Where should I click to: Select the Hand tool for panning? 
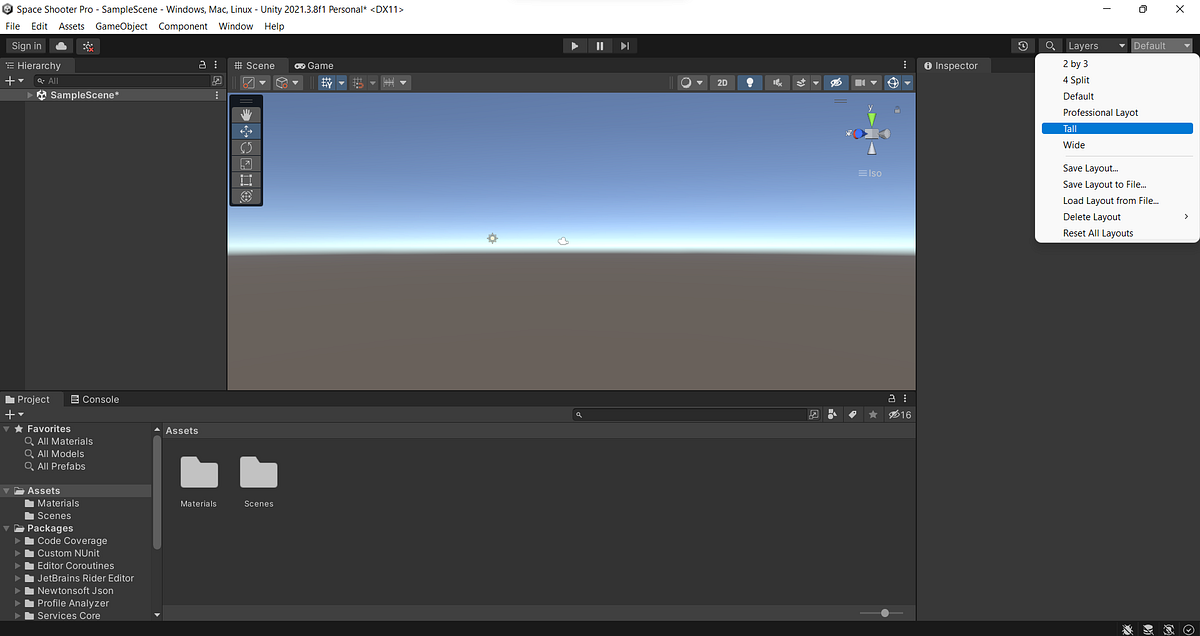click(246, 113)
